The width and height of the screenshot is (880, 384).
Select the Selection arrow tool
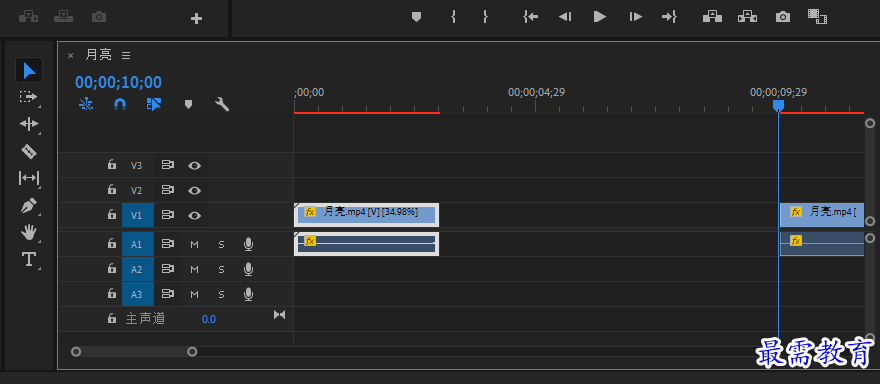coord(29,70)
